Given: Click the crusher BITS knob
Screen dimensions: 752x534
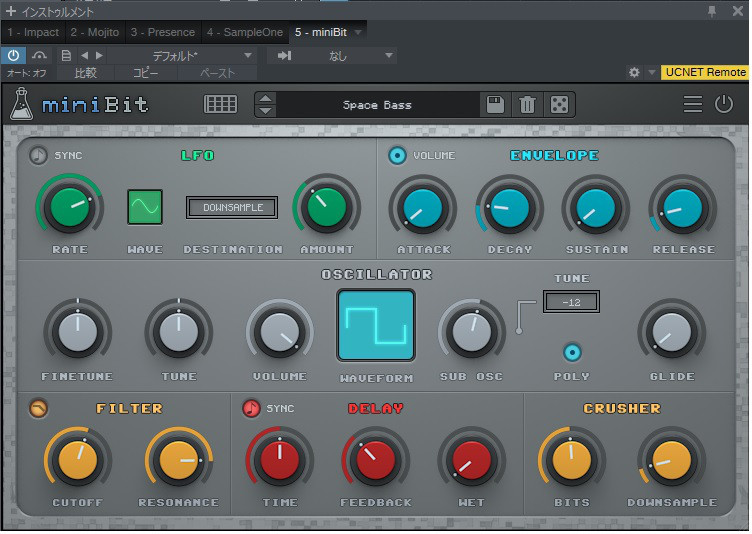Looking at the screenshot, I should [x=571, y=460].
